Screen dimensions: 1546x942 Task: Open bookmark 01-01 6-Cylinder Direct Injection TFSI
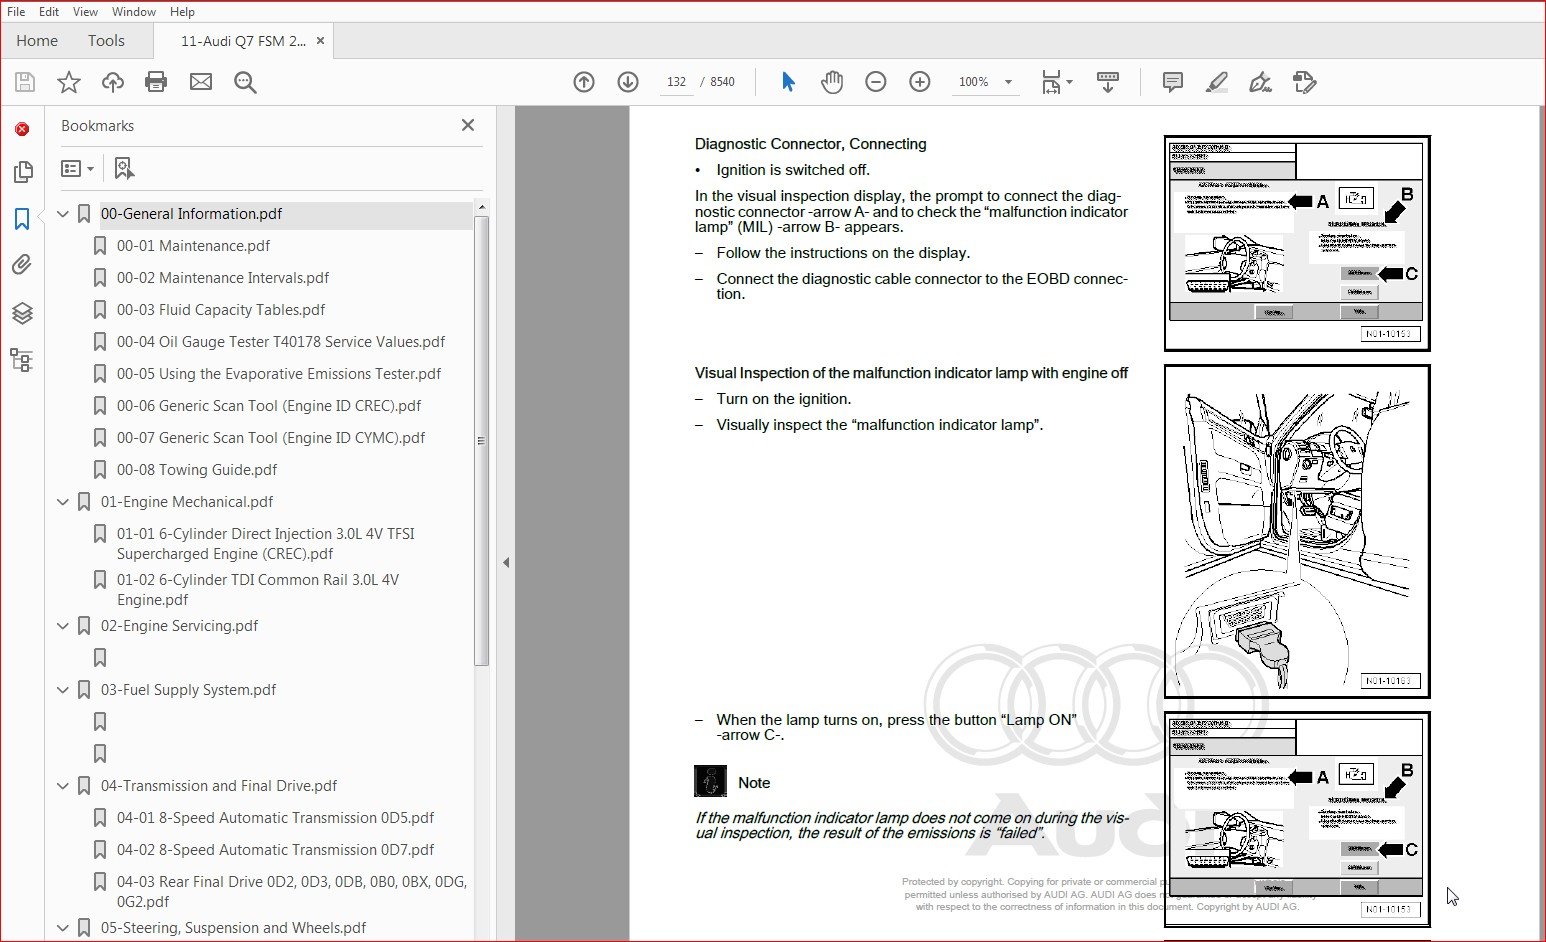pyautogui.click(x=265, y=544)
